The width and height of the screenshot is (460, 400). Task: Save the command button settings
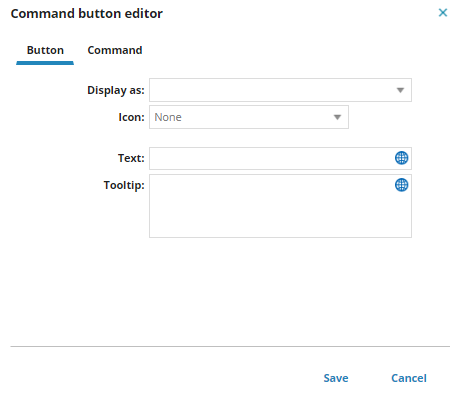coord(336,378)
